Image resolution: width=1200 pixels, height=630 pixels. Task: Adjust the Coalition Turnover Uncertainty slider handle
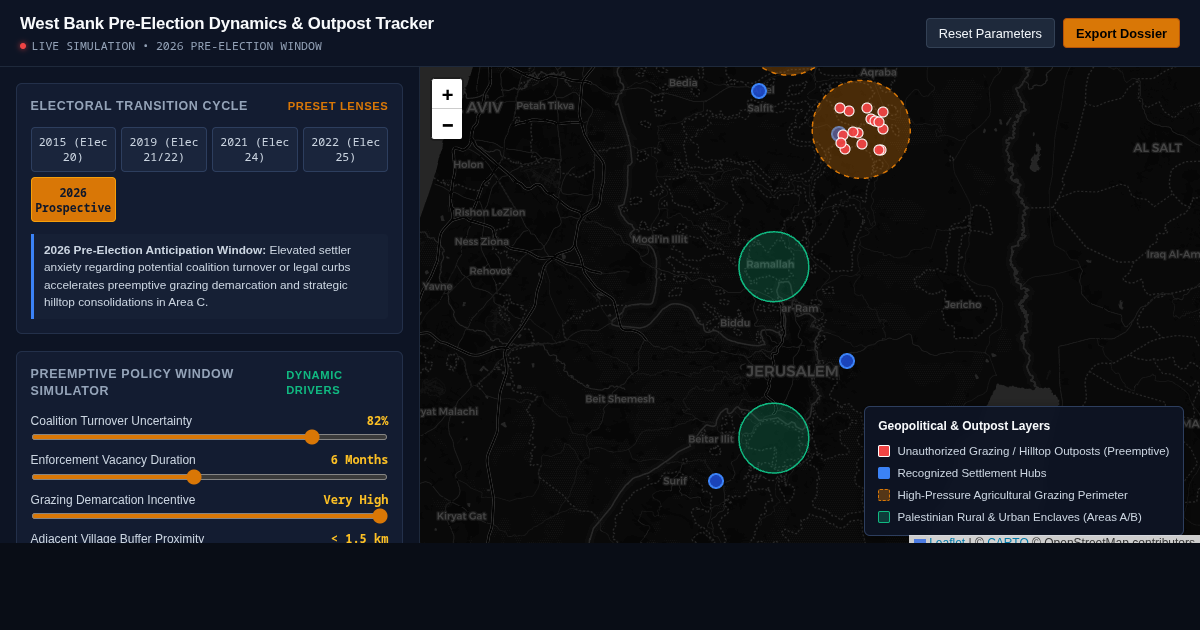point(312,437)
